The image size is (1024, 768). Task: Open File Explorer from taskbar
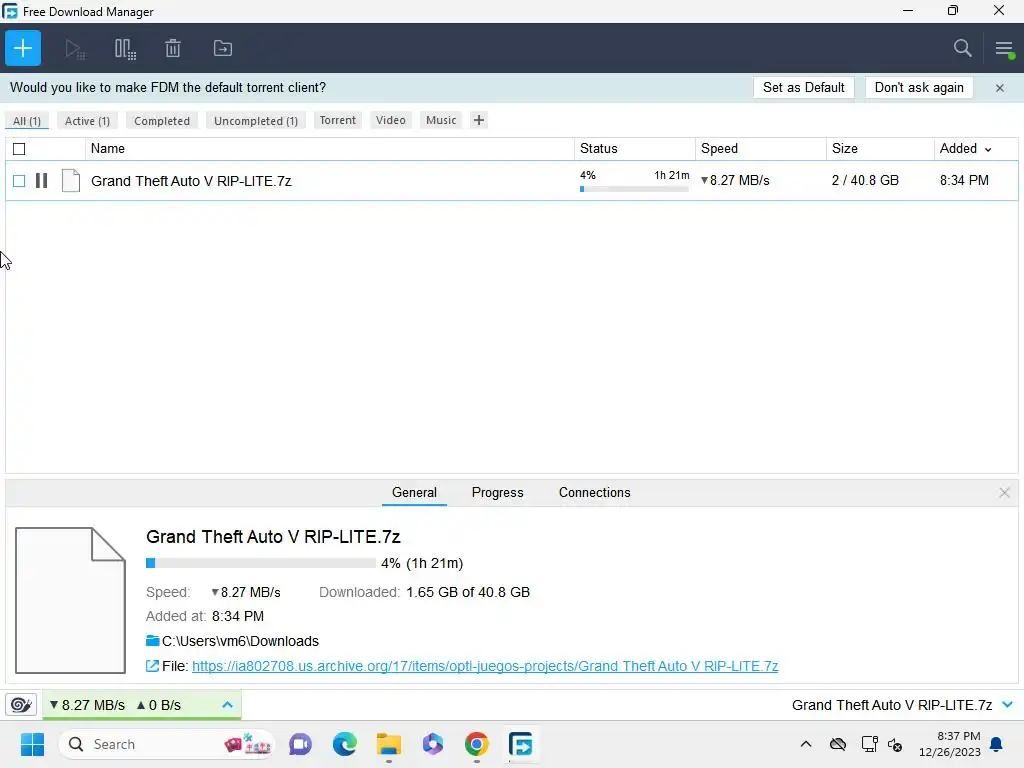pyautogui.click(x=389, y=744)
